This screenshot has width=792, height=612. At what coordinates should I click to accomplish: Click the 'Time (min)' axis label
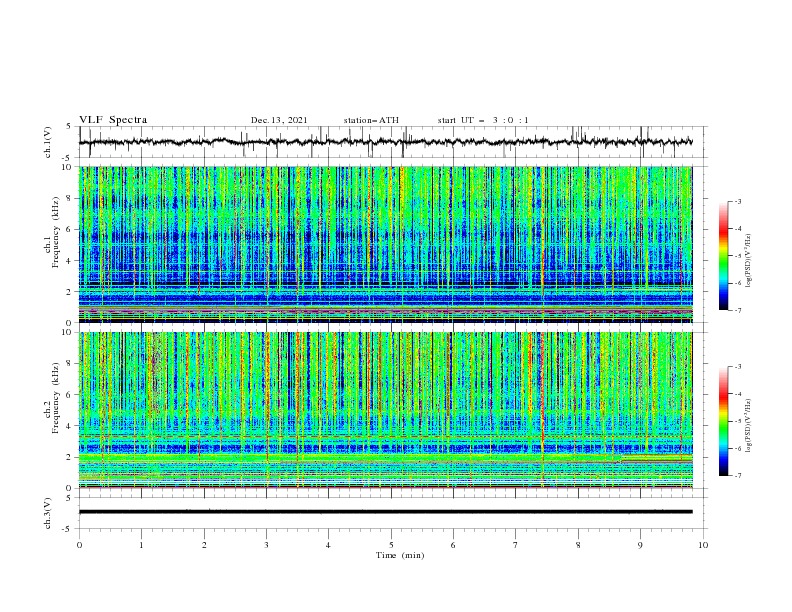click(x=400, y=555)
